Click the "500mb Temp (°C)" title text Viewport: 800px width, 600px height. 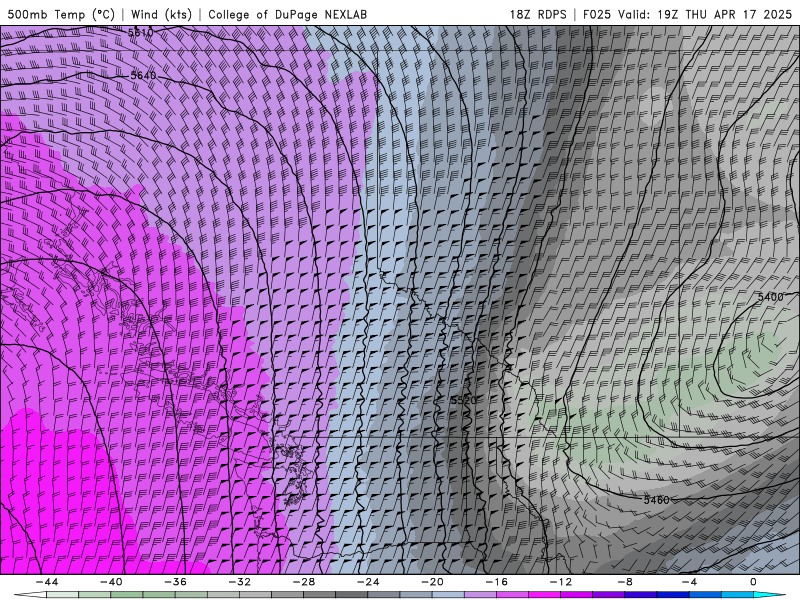coord(61,14)
